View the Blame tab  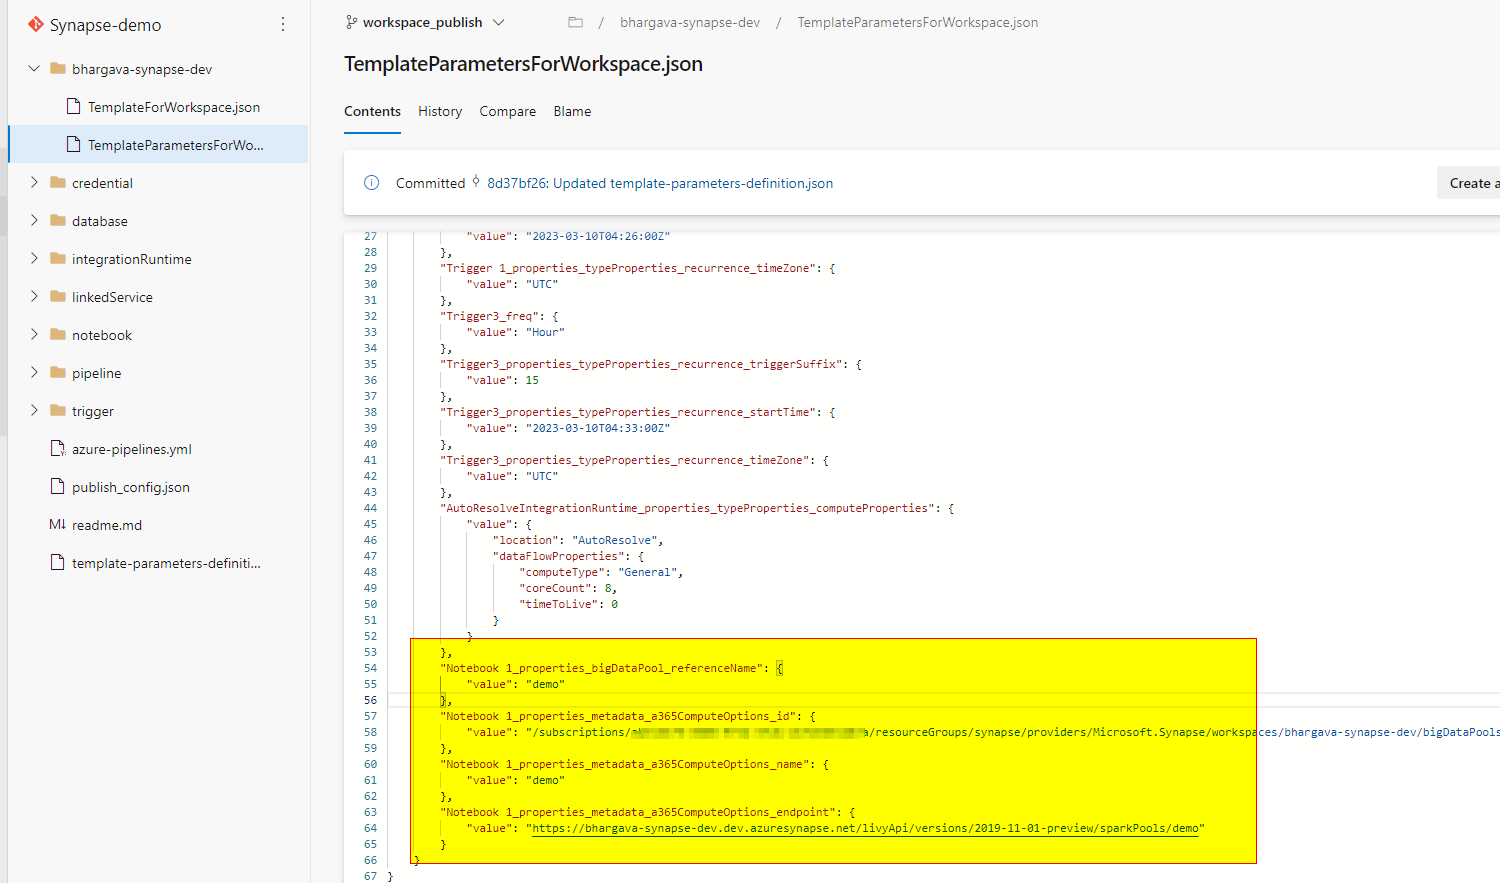(x=572, y=111)
